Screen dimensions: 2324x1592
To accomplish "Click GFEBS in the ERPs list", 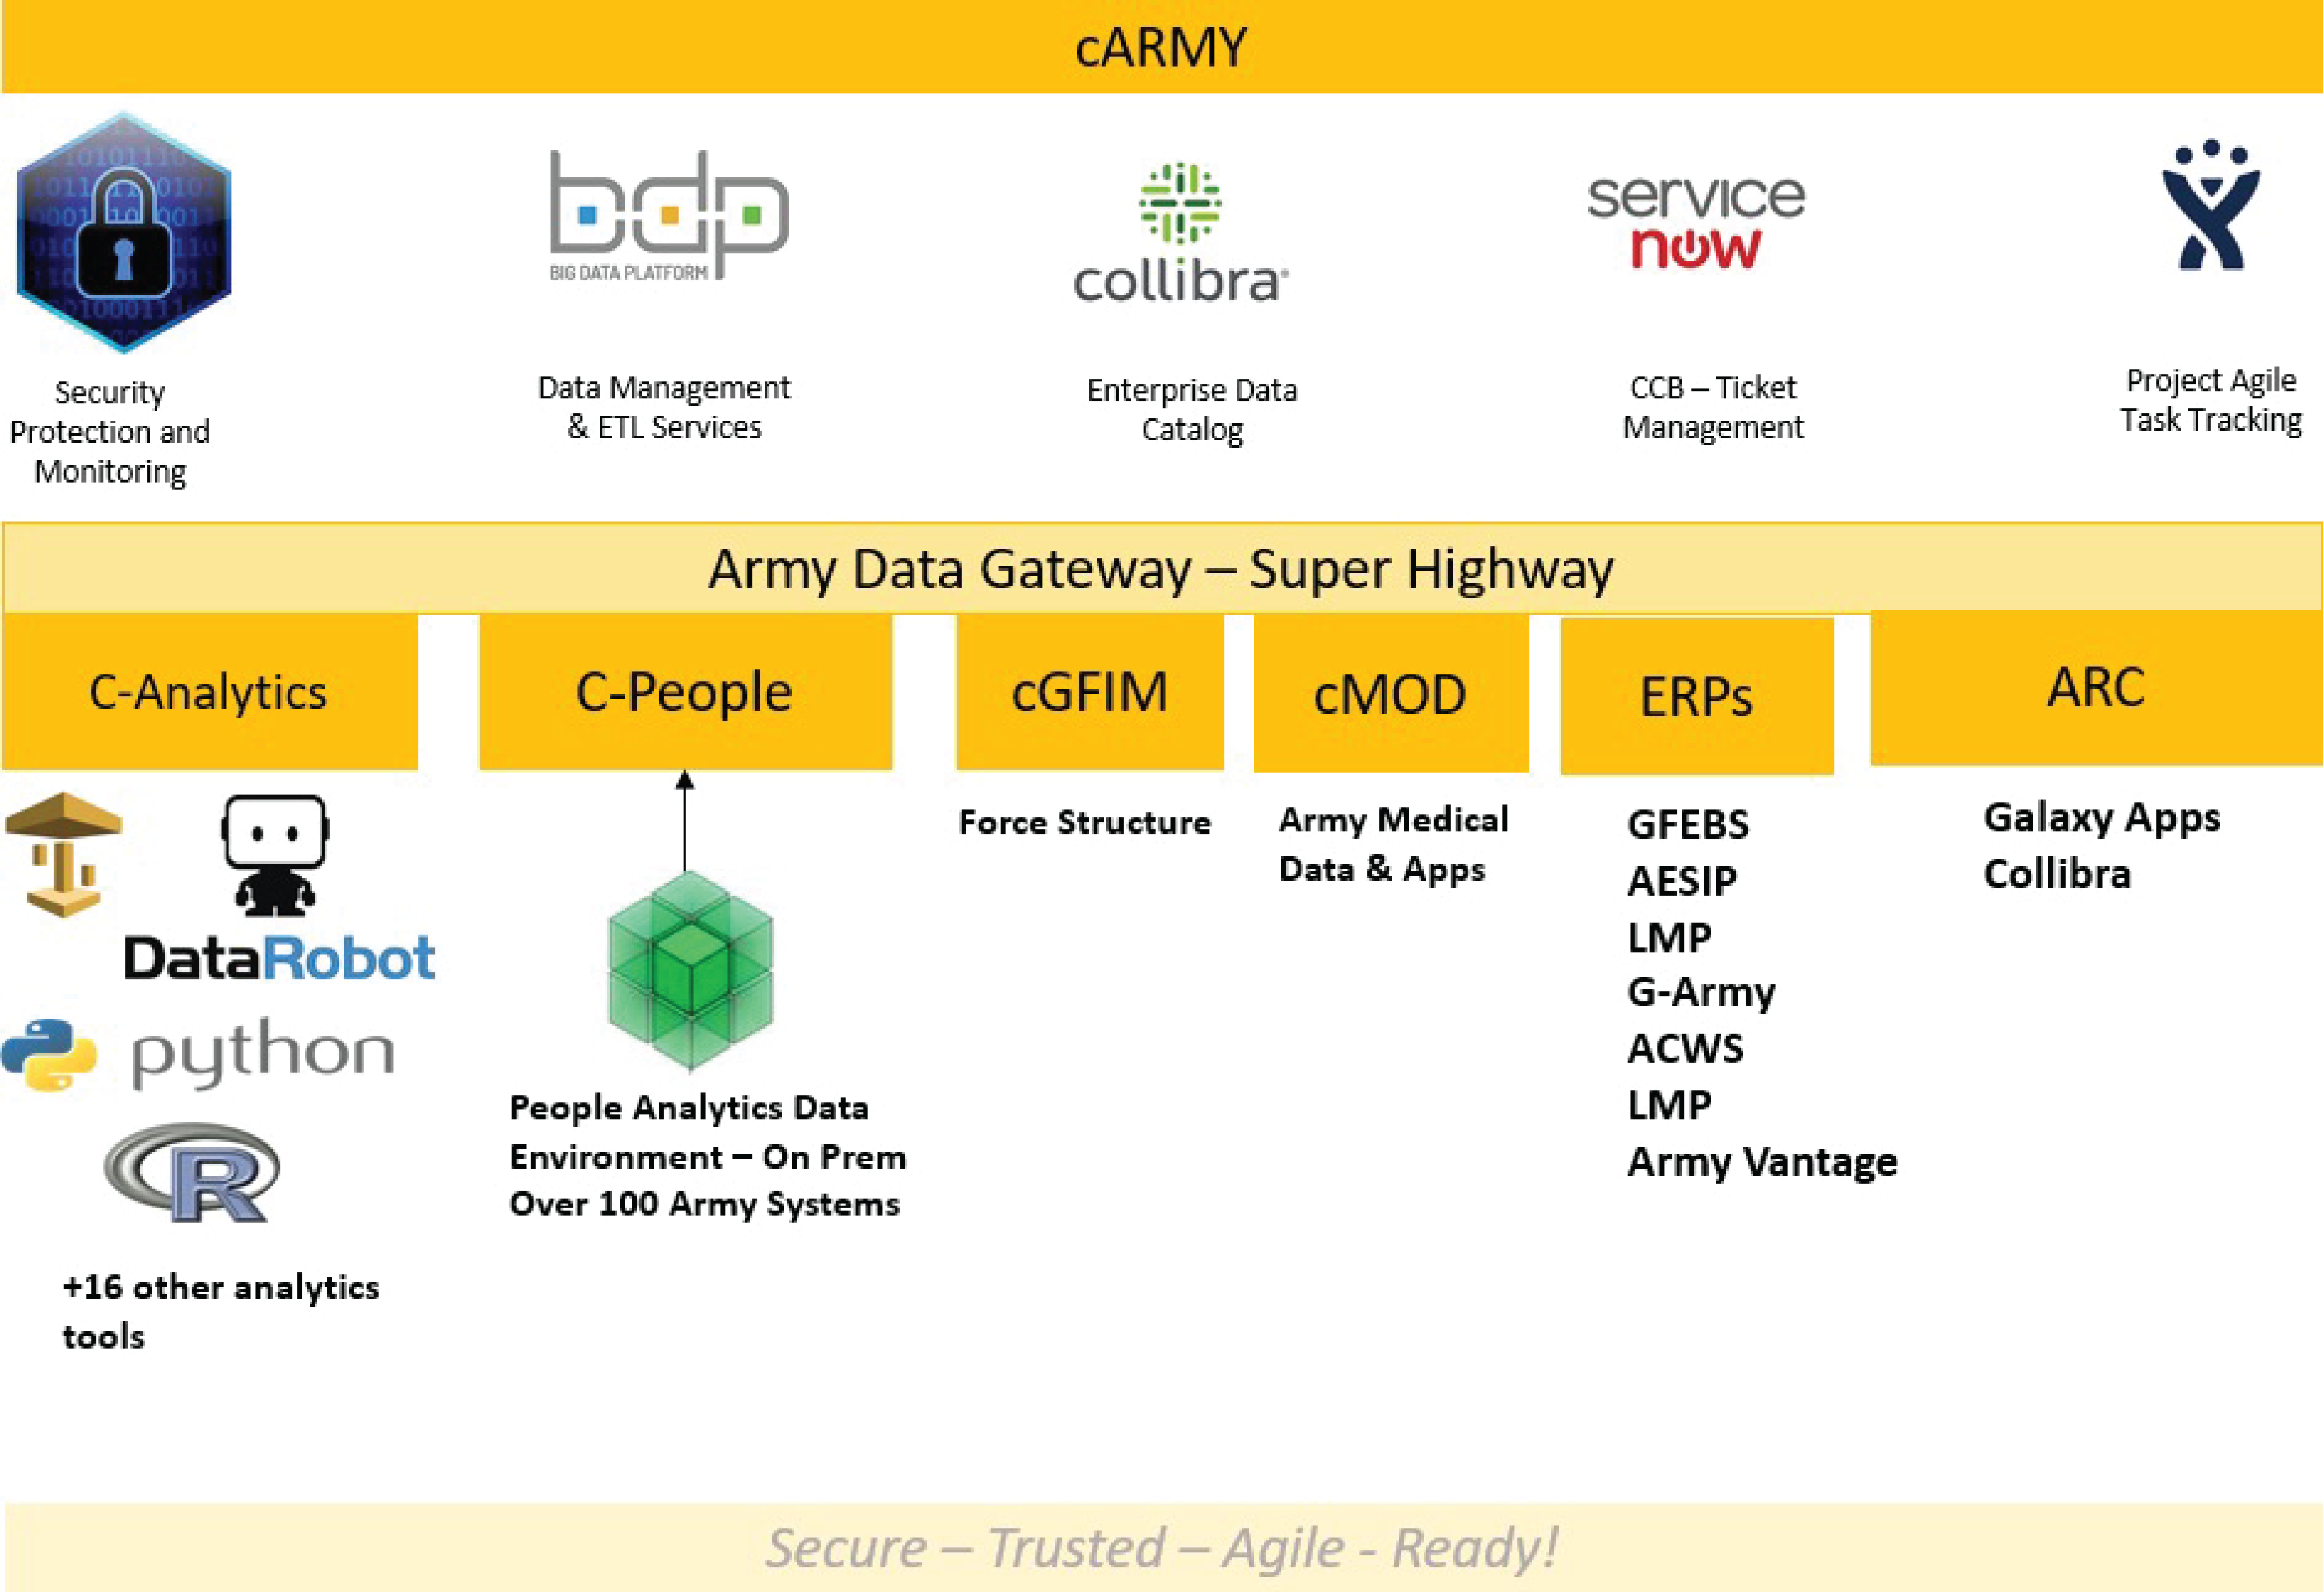I will pos(1688,825).
